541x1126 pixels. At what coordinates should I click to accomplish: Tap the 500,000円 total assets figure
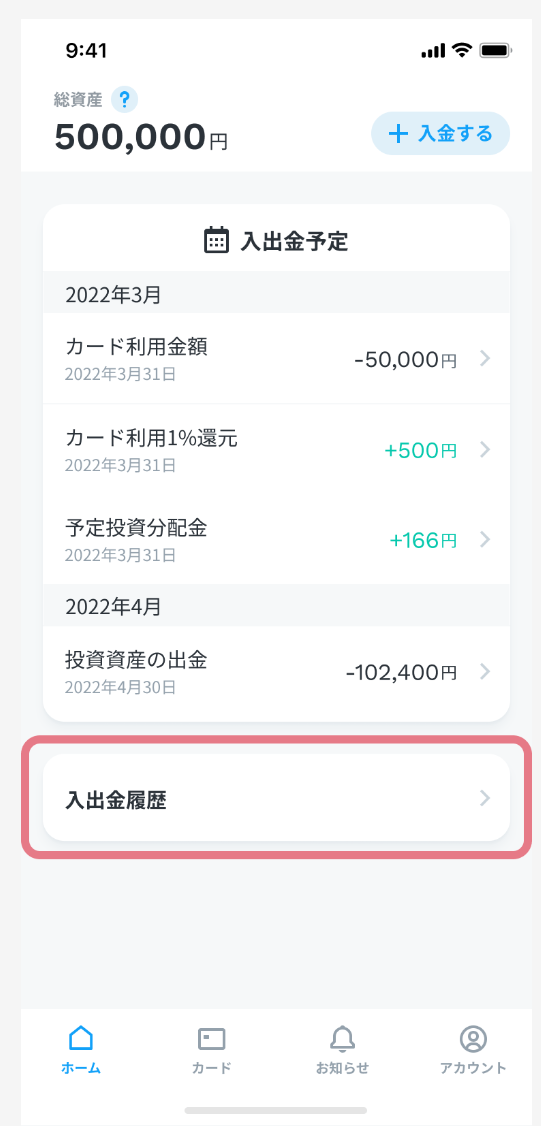pyautogui.click(x=141, y=136)
